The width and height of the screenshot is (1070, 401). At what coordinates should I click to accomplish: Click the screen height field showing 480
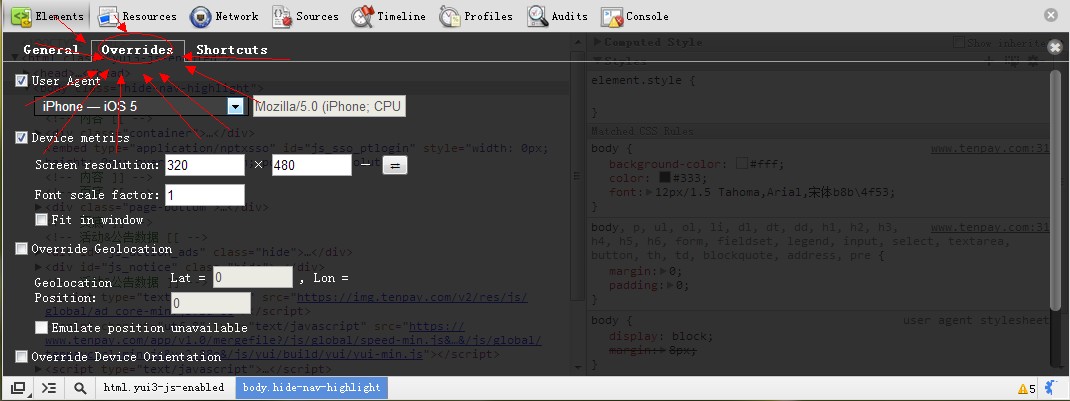click(x=311, y=165)
